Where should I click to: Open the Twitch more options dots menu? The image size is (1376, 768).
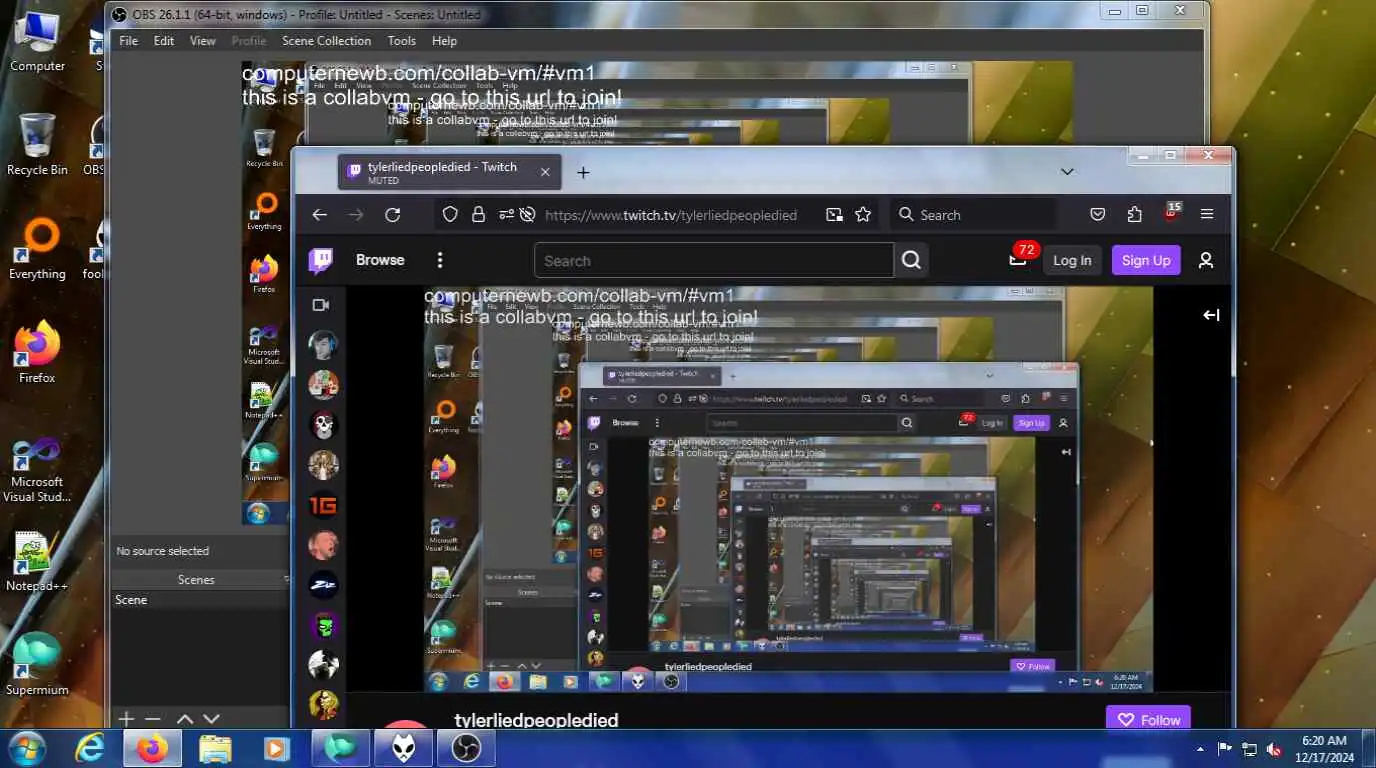pyautogui.click(x=439, y=260)
